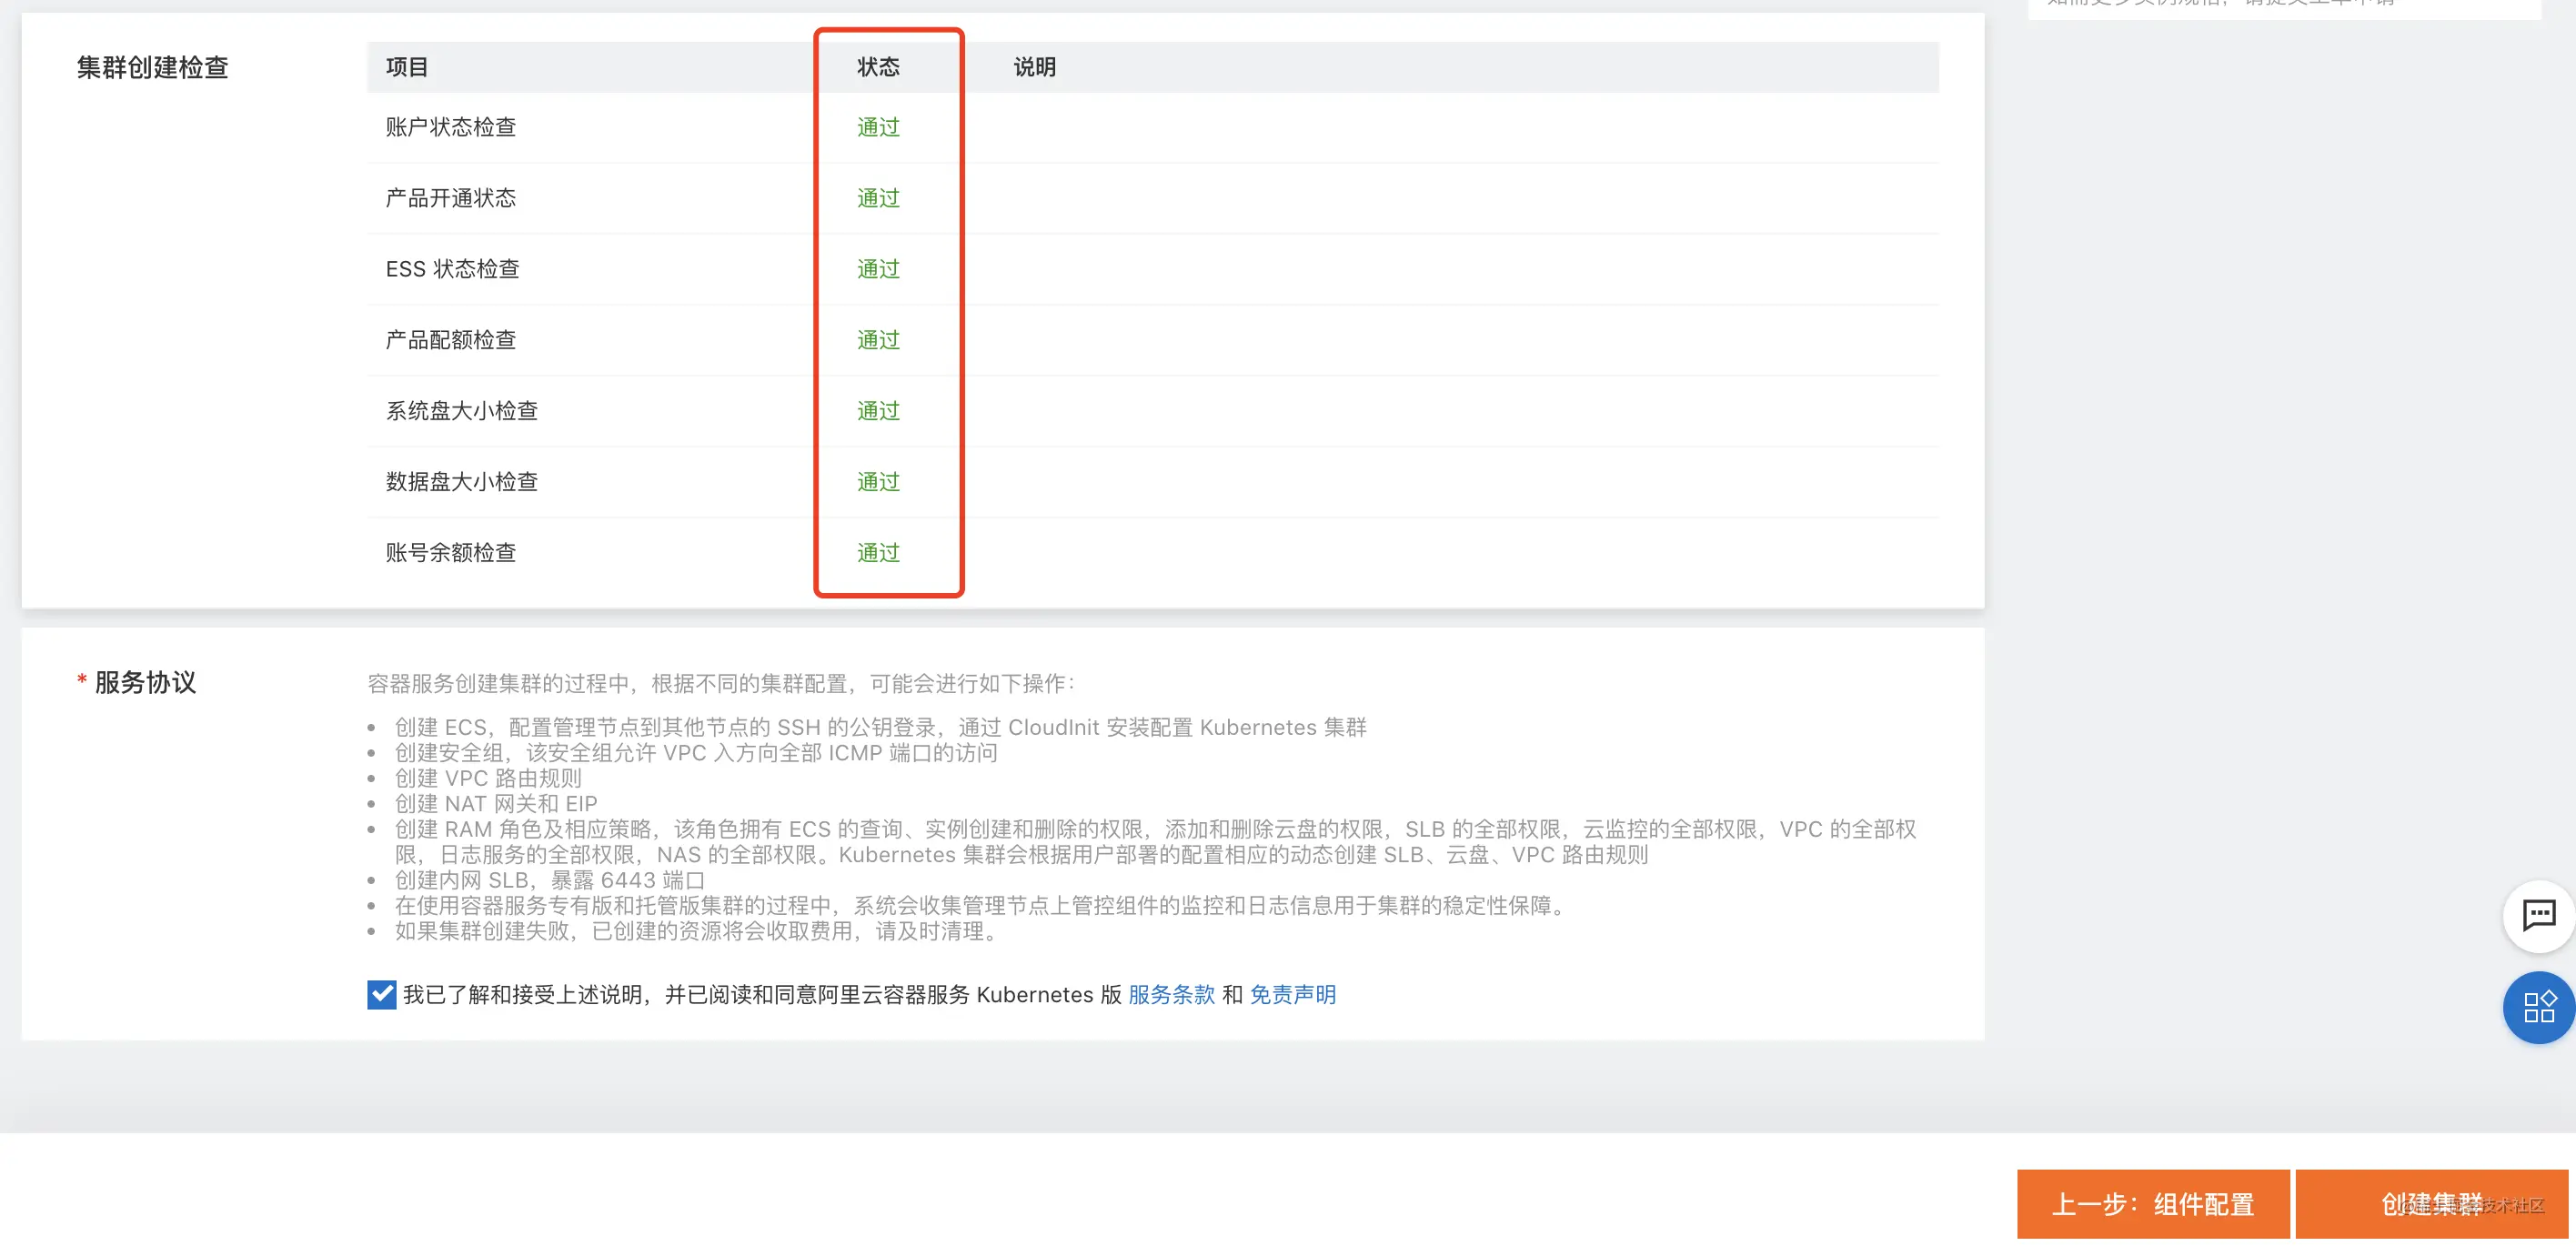Select the 集群创建检查 section title
The width and height of the screenshot is (2576, 1246).
click(x=153, y=67)
